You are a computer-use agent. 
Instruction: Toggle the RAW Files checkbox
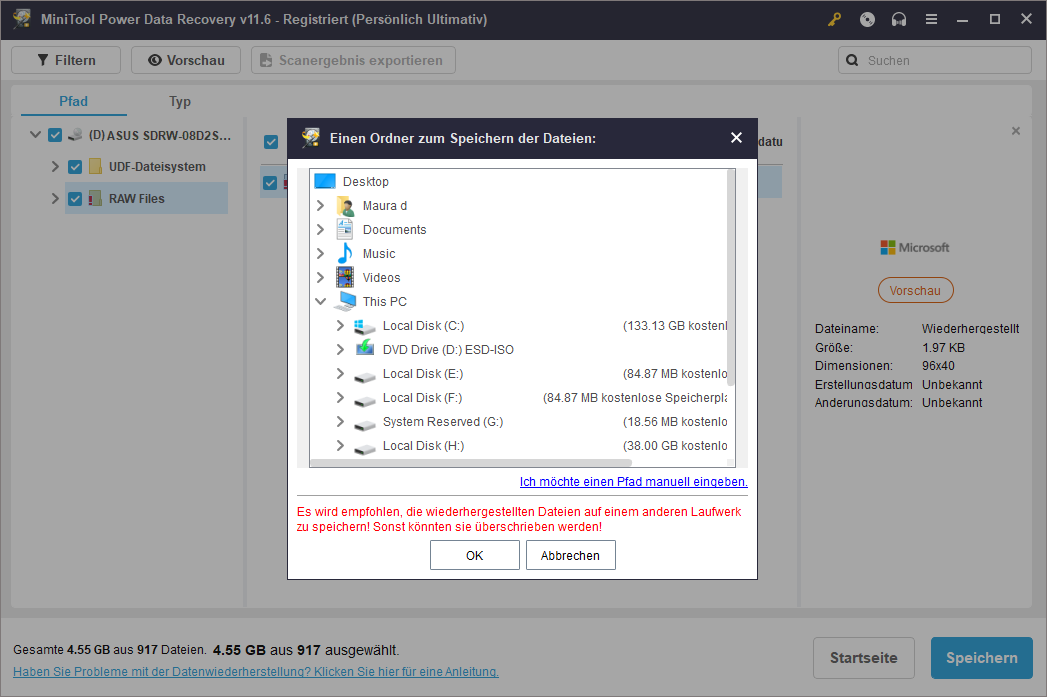pos(75,199)
